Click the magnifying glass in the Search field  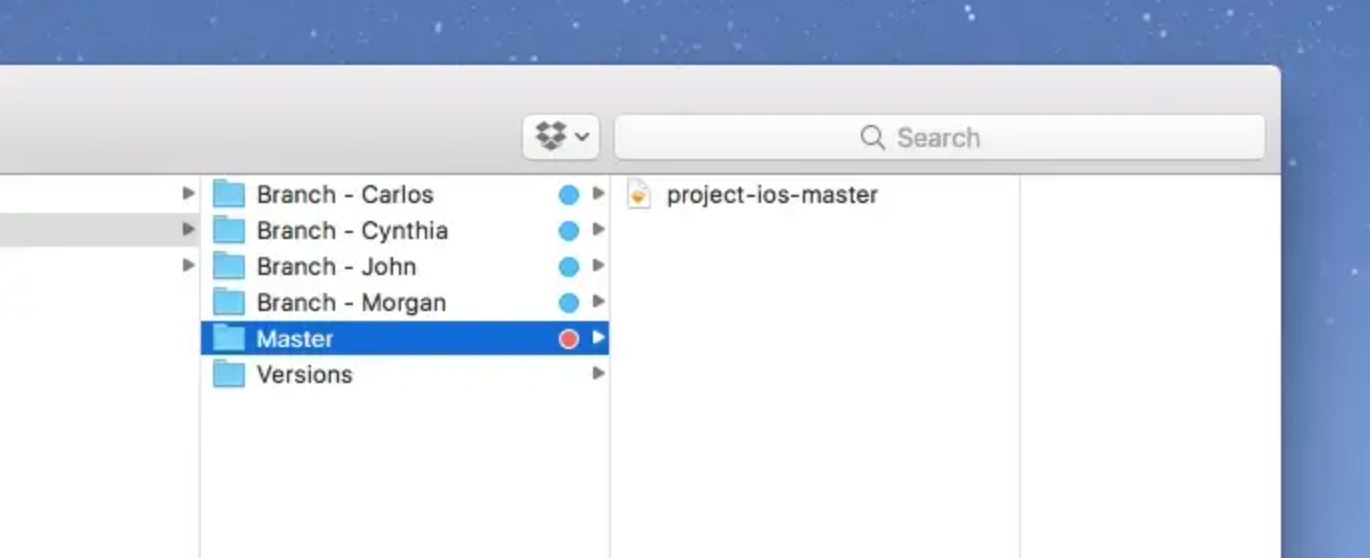pyautogui.click(x=872, y=137)
